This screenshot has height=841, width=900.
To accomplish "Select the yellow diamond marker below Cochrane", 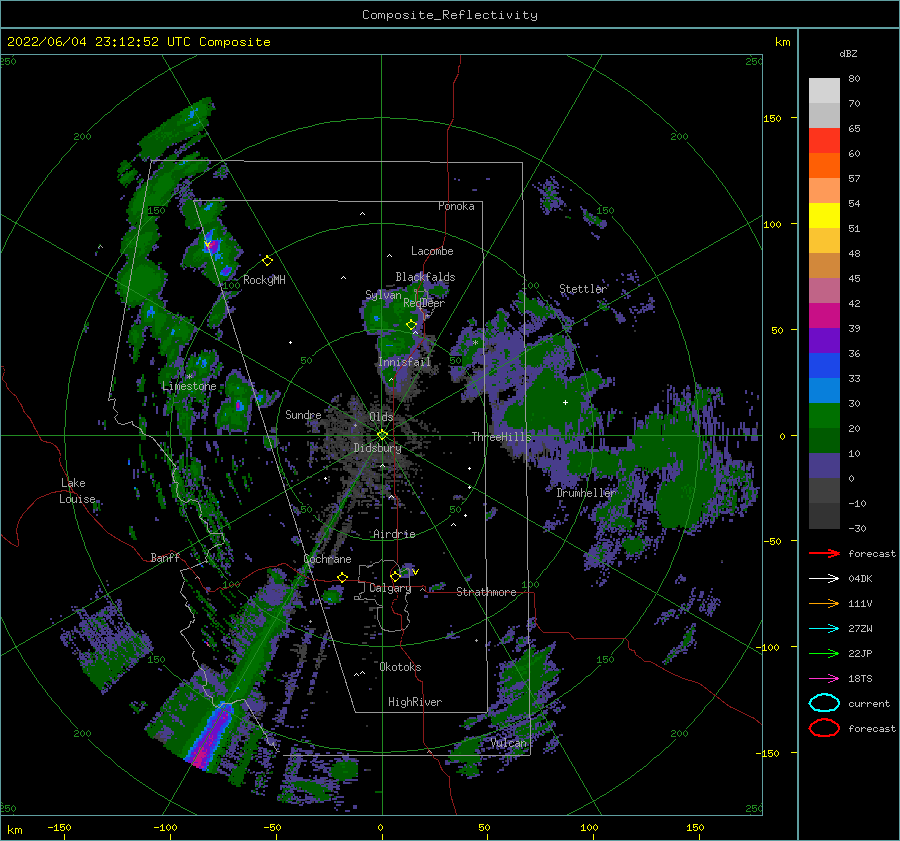I will point(342,578).
